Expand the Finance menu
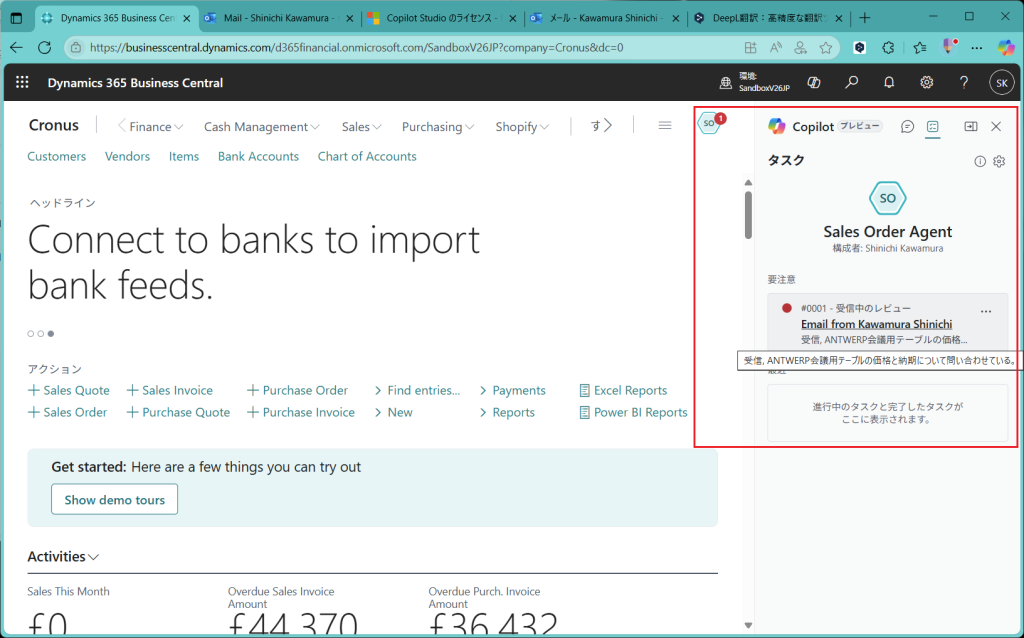Viewport: 1024px width, 638px height. (x=156, y=127)
